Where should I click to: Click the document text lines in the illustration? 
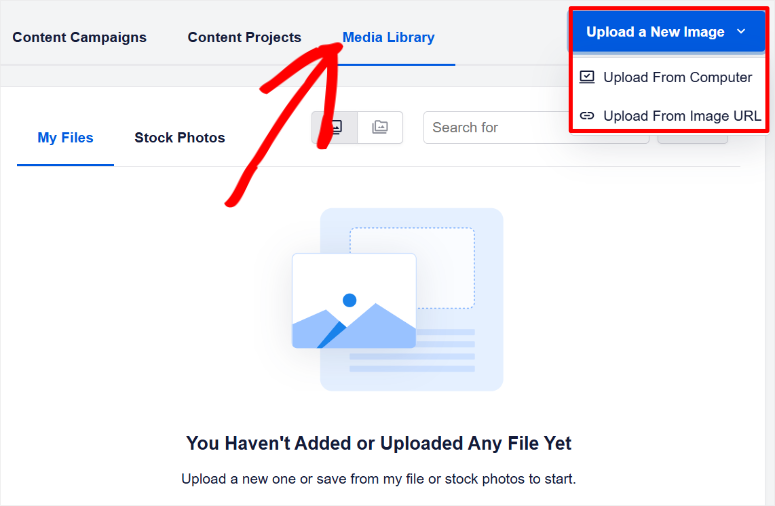(x=412, y=351)
